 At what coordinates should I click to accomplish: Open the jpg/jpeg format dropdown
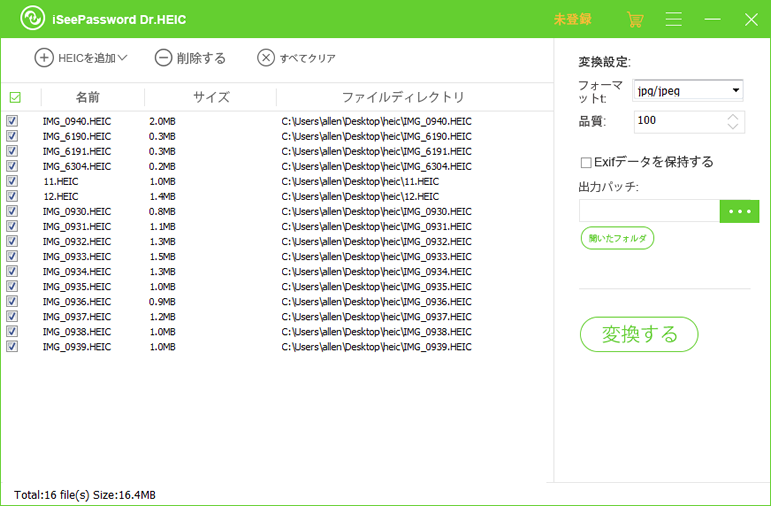coord(688,90)
